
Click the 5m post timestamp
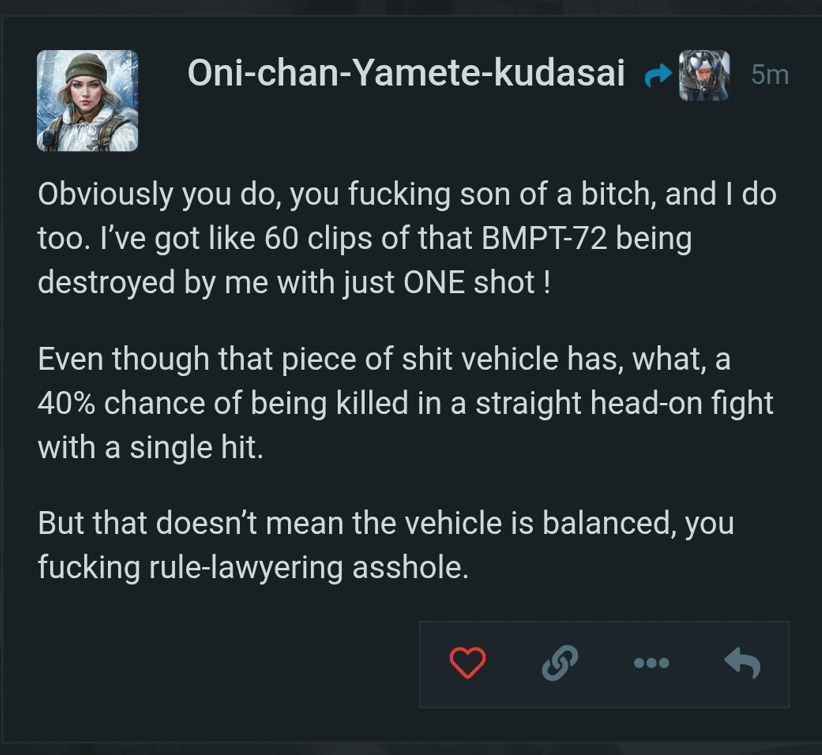pyautogui.click(x=769, y=75)
